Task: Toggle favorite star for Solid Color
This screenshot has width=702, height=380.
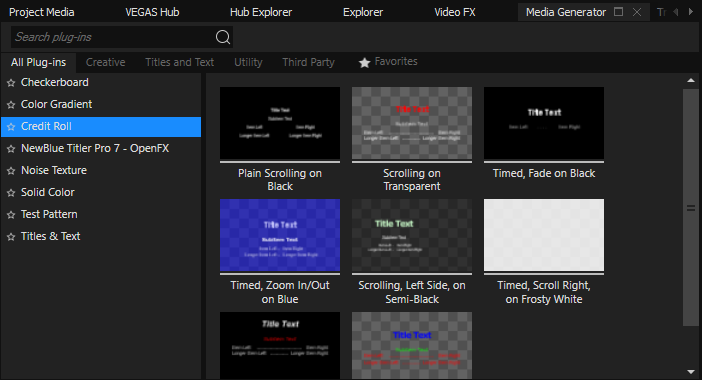Action: tap(11, 193)
